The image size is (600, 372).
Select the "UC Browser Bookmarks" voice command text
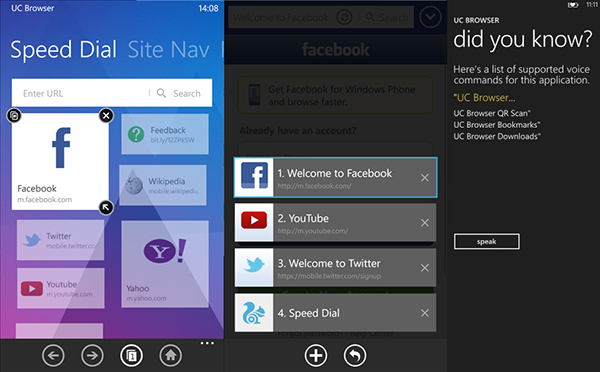click(497, 125)
